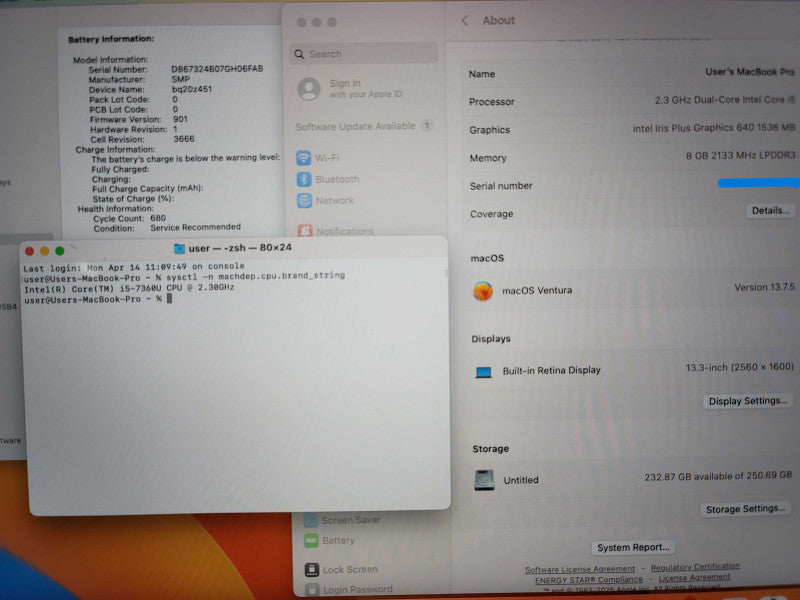
Task: Select the Bluetooth sidebar label
Action: [x=337, y=179]
